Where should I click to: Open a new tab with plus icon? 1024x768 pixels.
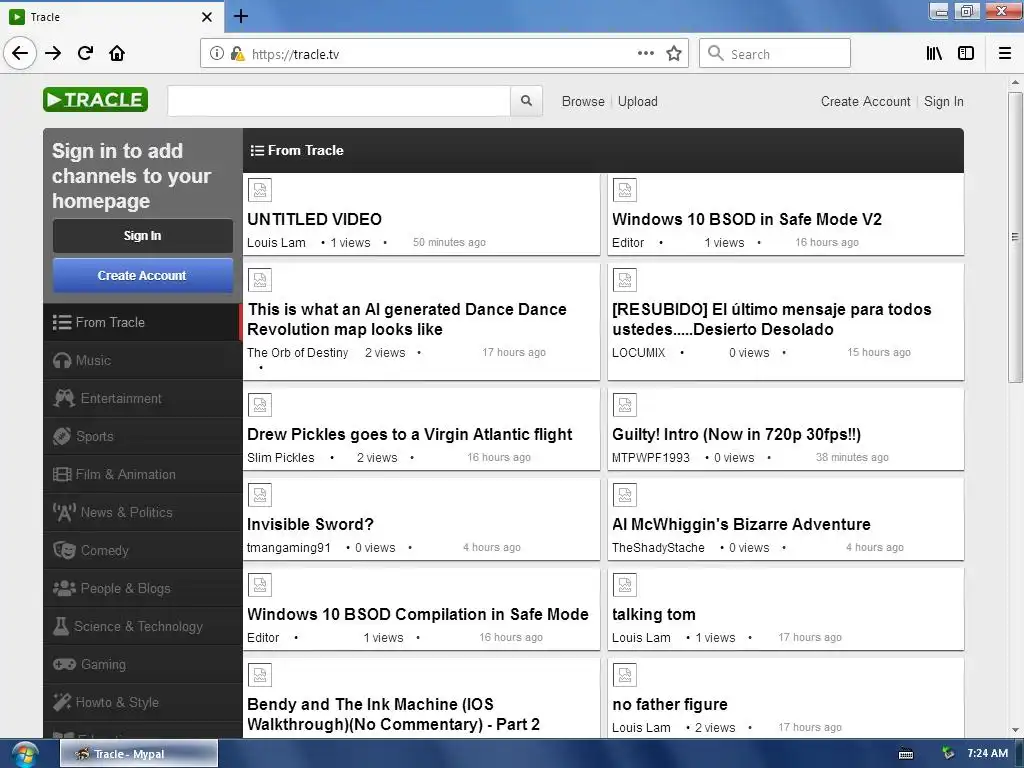pyautogui.click(x=240, y=16)
